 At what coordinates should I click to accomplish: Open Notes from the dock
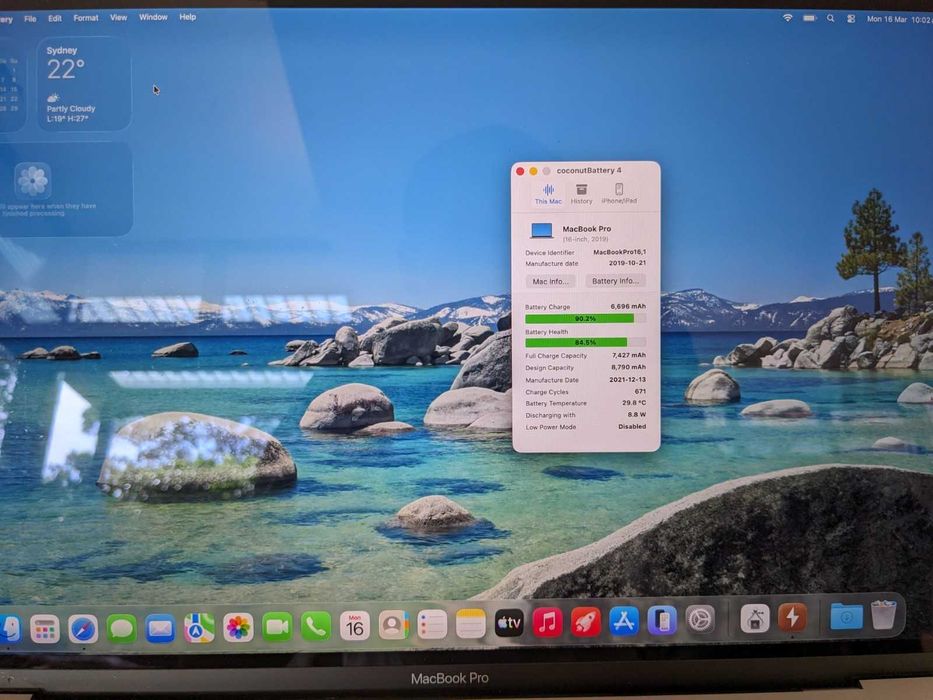tap(471, 624)
